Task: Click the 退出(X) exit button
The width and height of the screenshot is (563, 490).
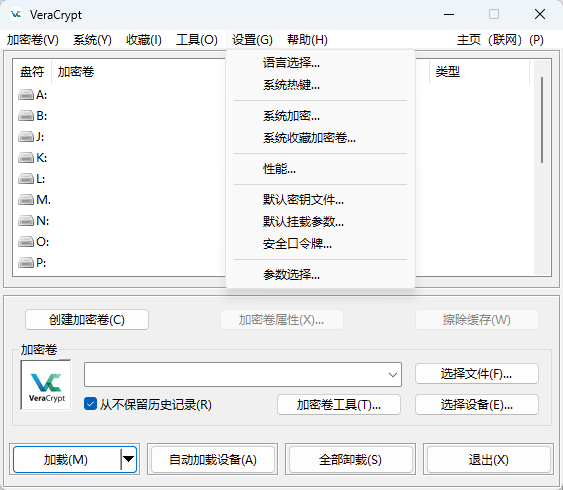Action: click(x=489, y=459)
